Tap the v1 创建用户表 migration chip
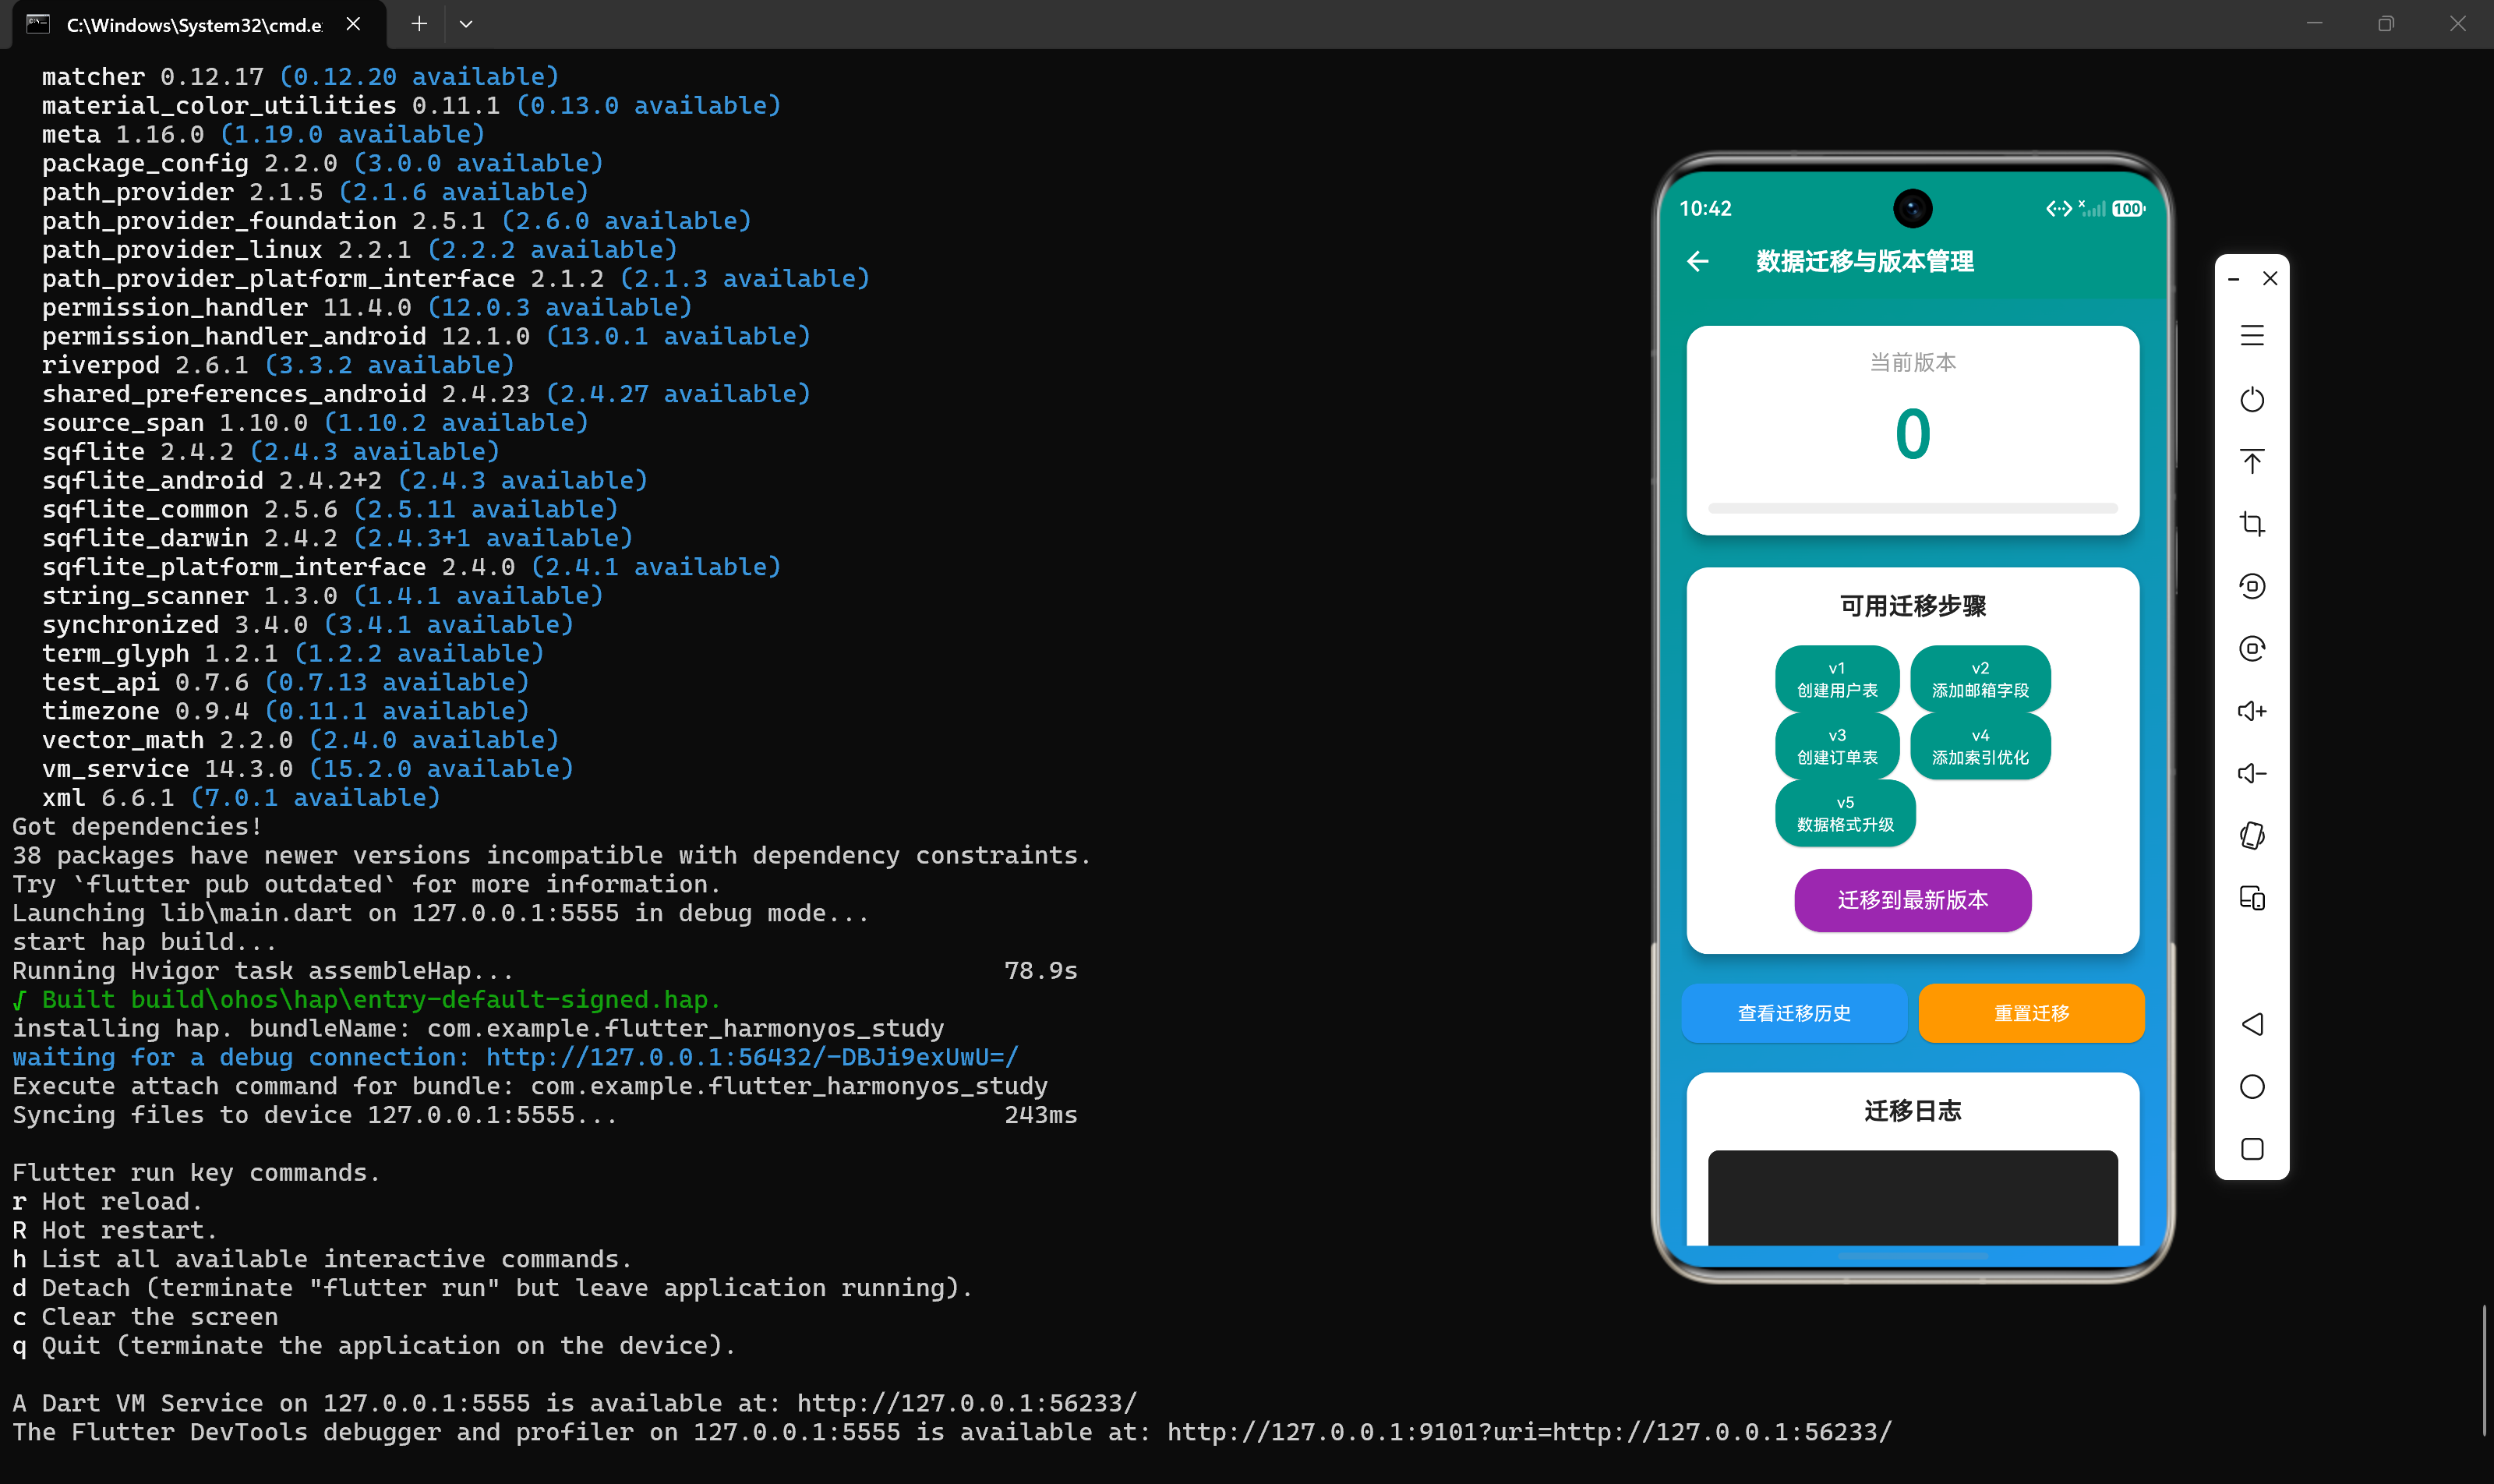This screenshot has width=2494, height=1484. (1837, 679)
